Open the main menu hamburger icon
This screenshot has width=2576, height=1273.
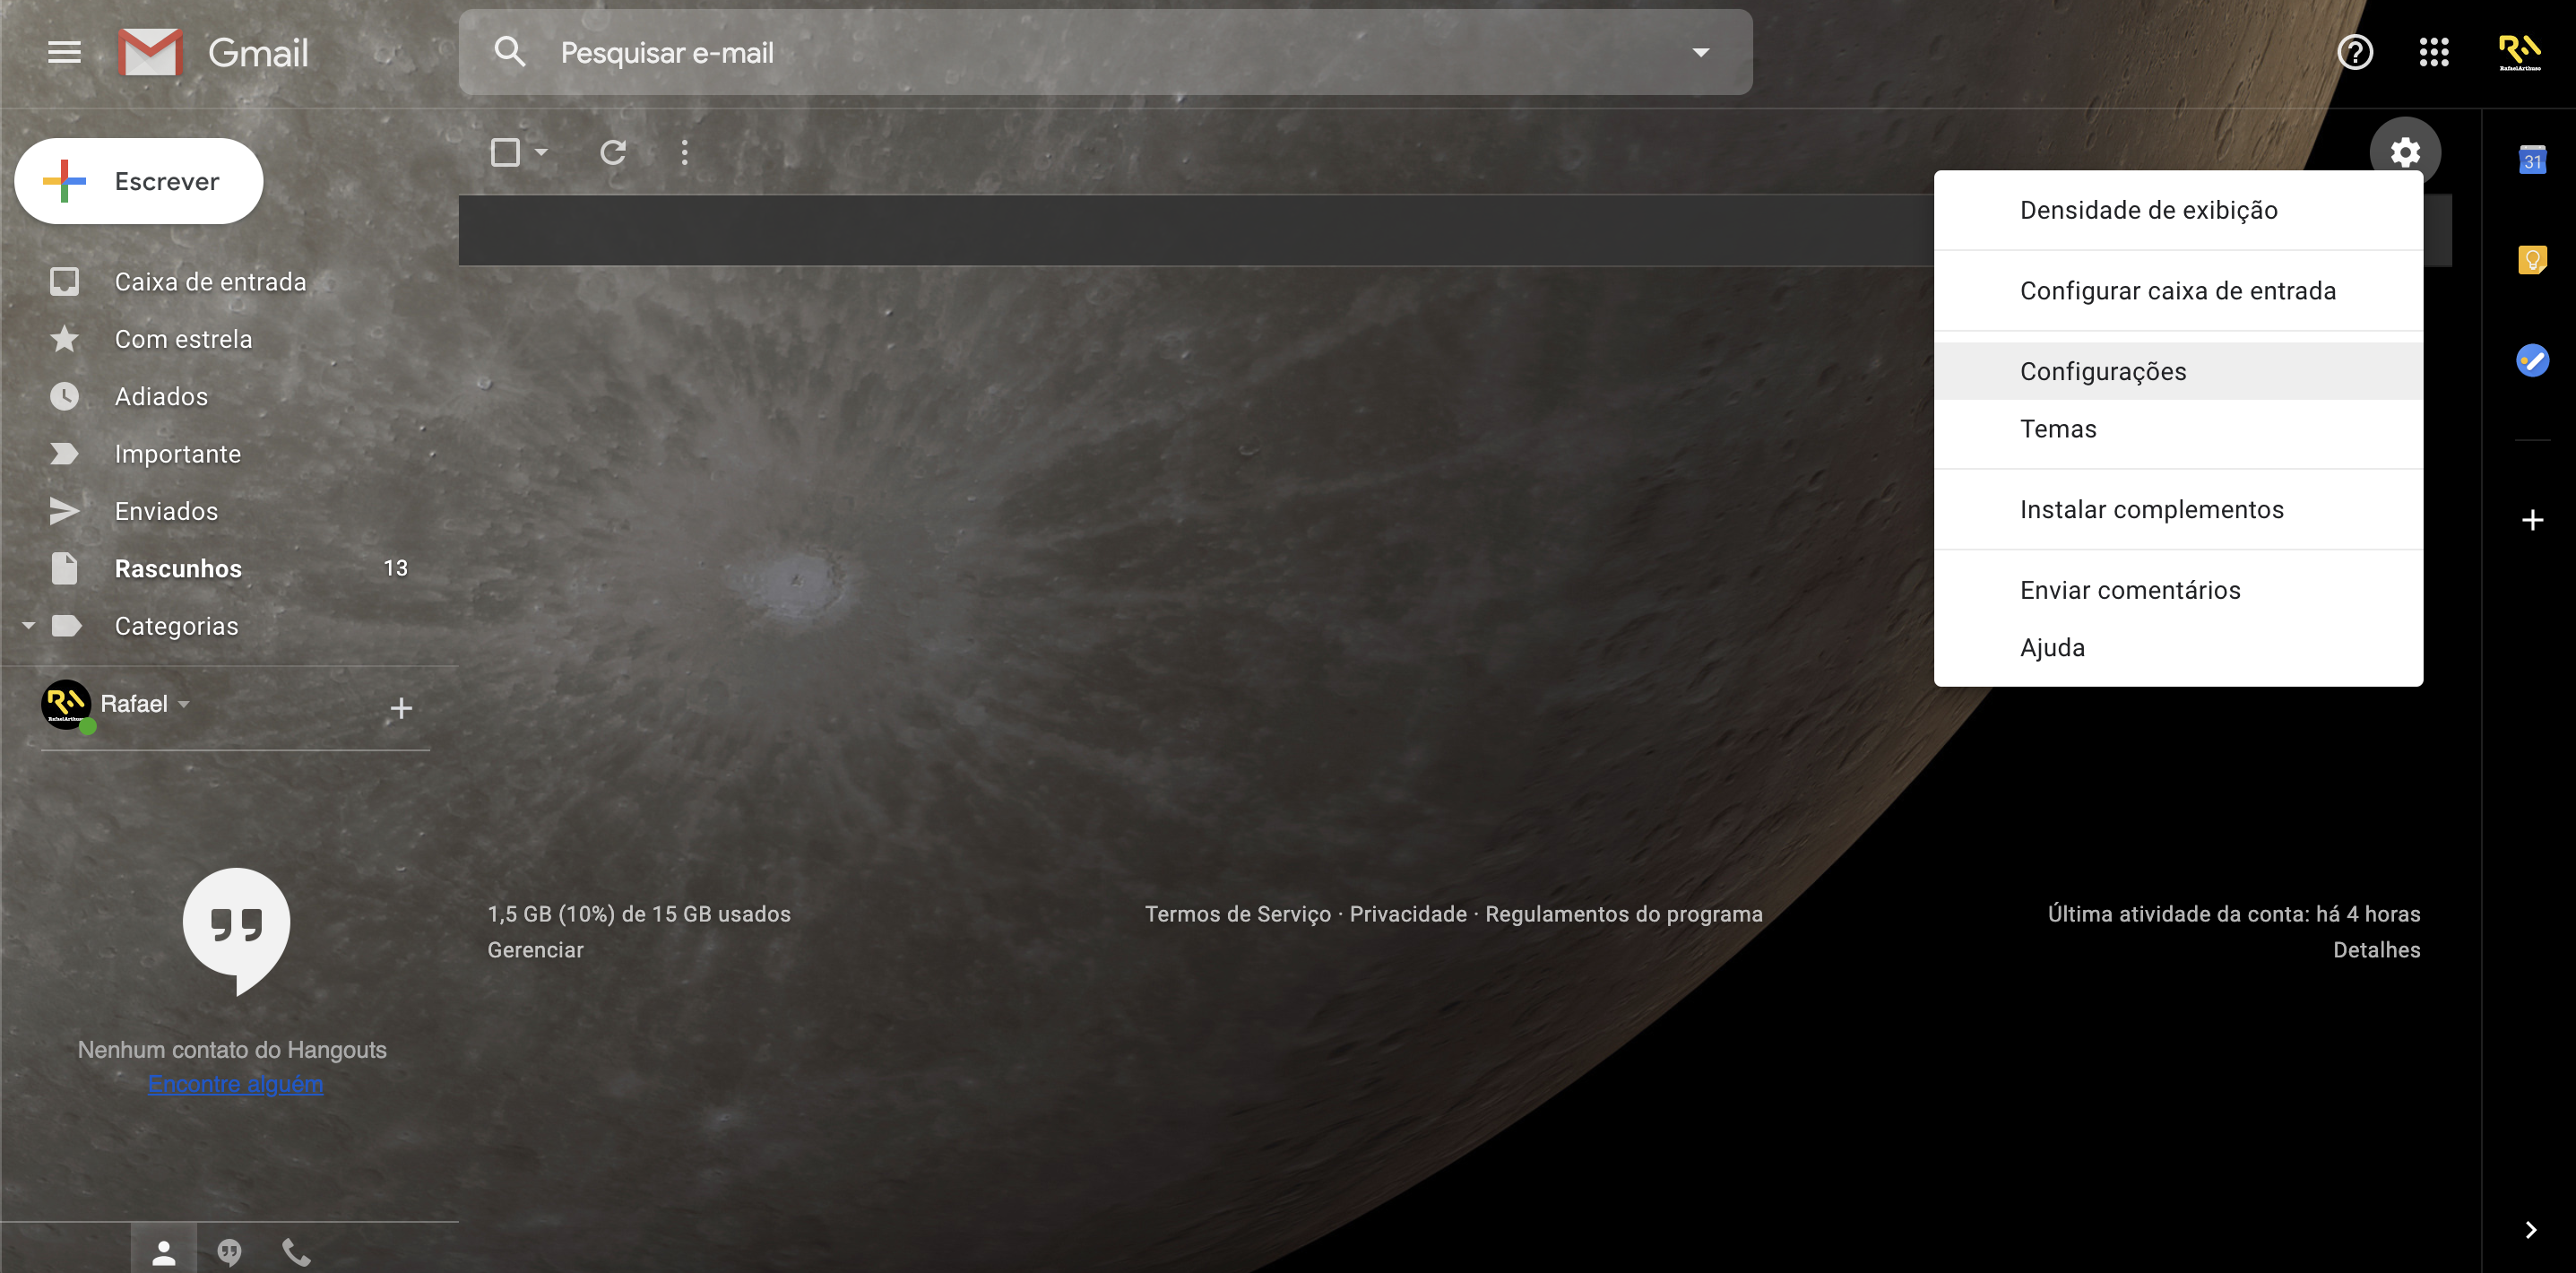pyautogui.click(x=64, y=52)
